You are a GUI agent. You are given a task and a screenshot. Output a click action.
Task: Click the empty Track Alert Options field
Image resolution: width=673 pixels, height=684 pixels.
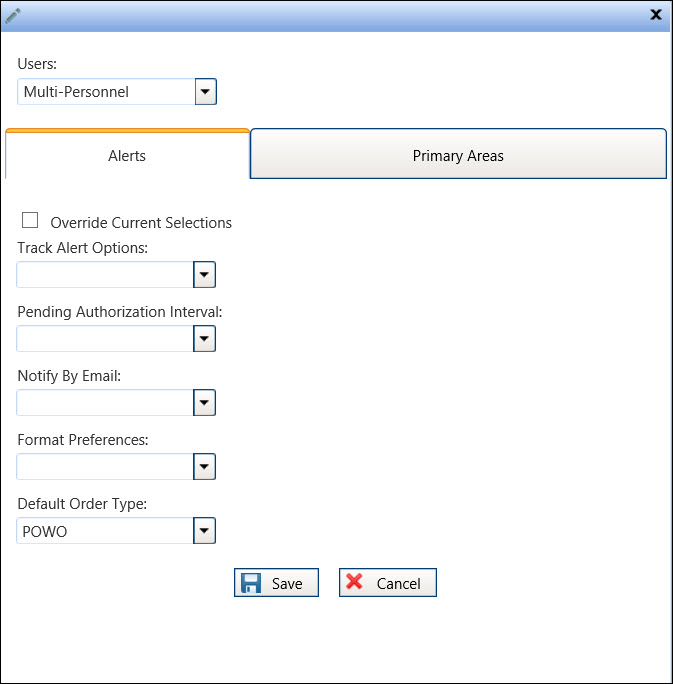tap(105, 275)
